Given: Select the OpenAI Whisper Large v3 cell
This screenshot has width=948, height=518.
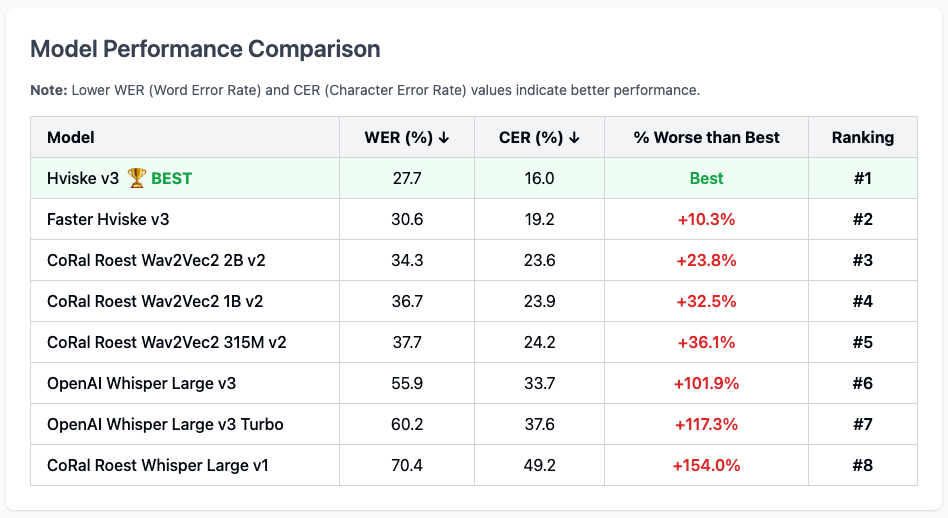Looking at the screenshot, I should (x=141, y=383).
